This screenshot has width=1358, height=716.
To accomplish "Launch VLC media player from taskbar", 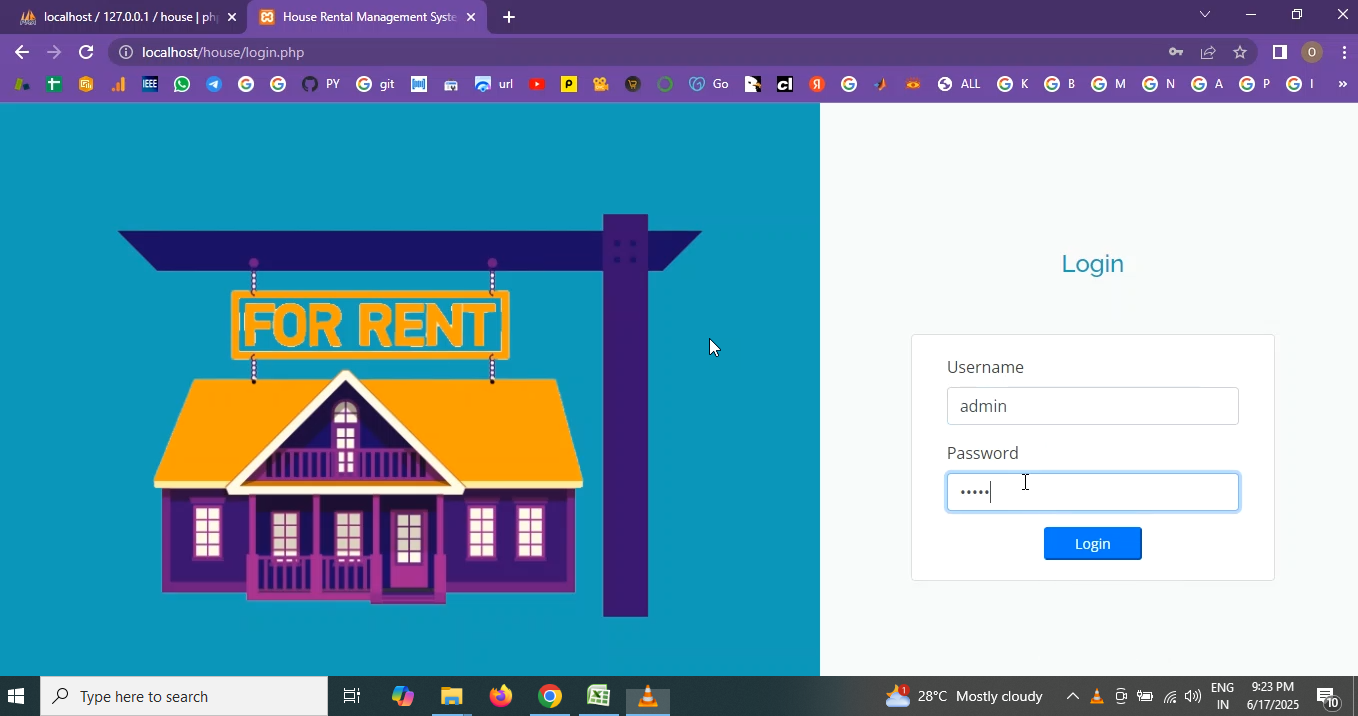I will (648, 697).
